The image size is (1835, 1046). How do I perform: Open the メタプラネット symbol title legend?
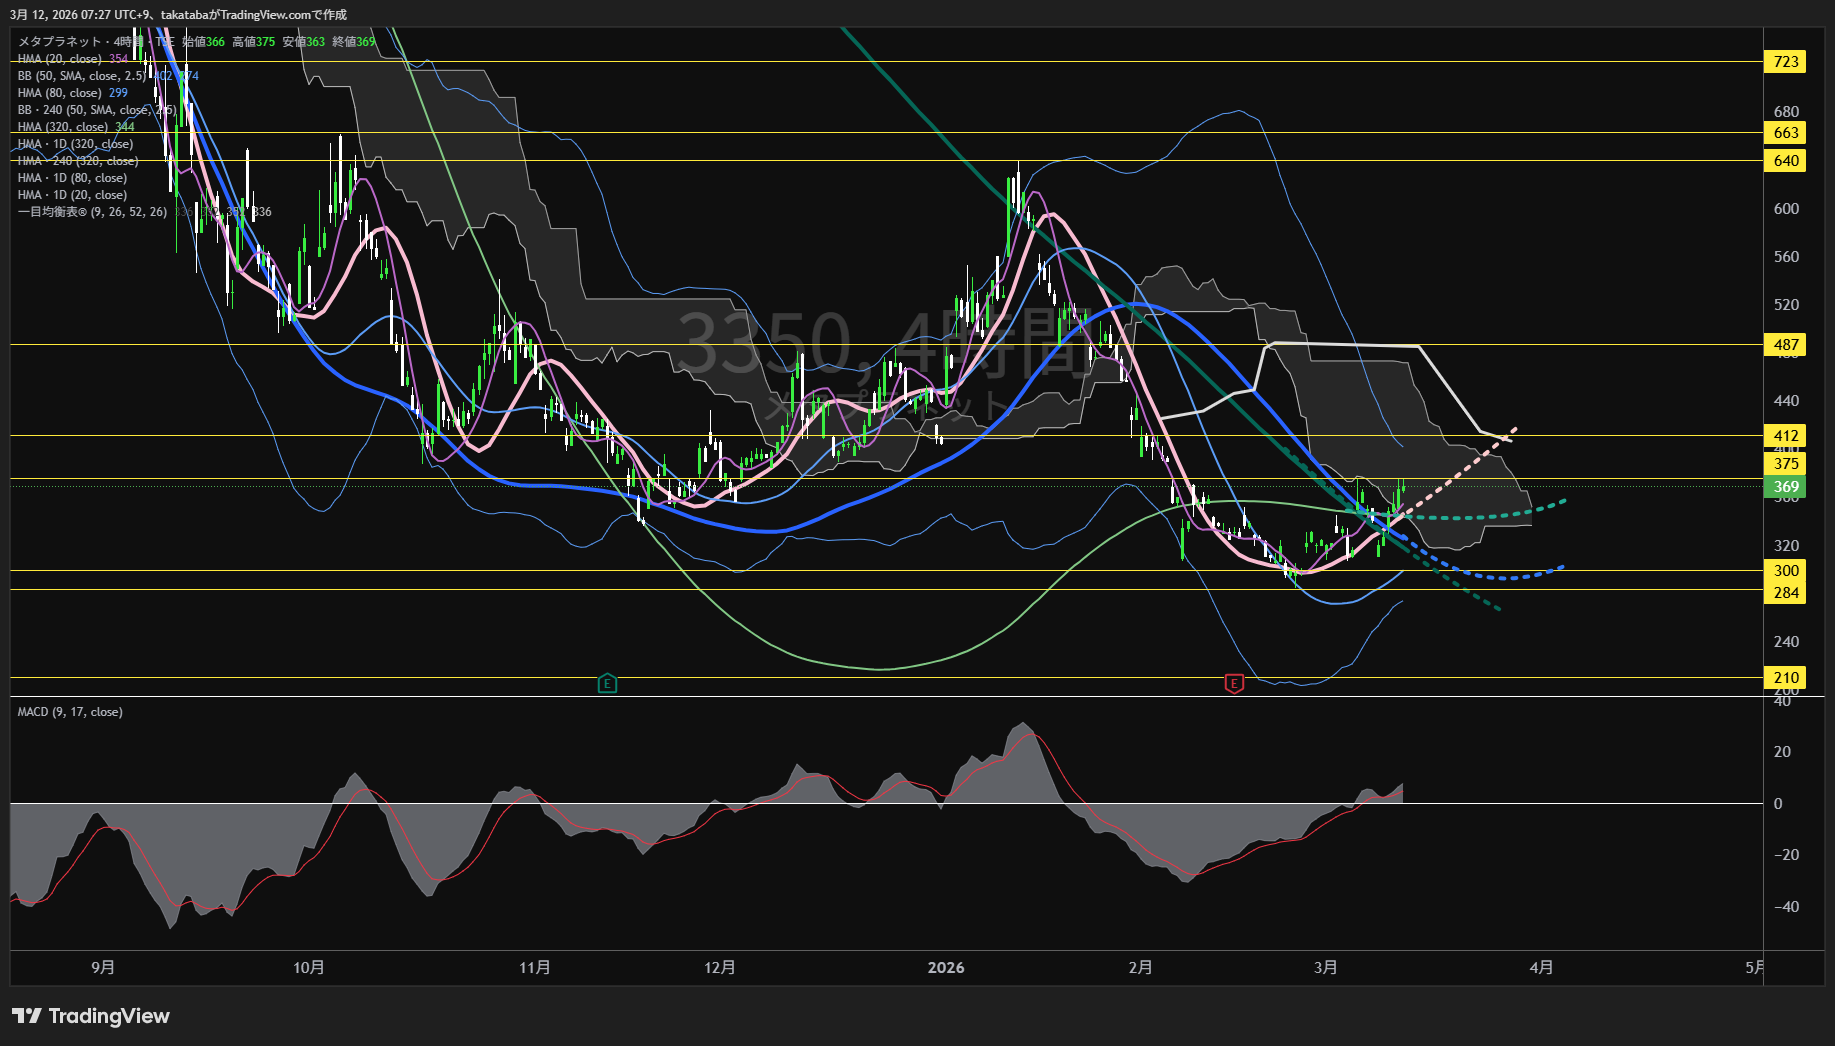tap(60, 42)
